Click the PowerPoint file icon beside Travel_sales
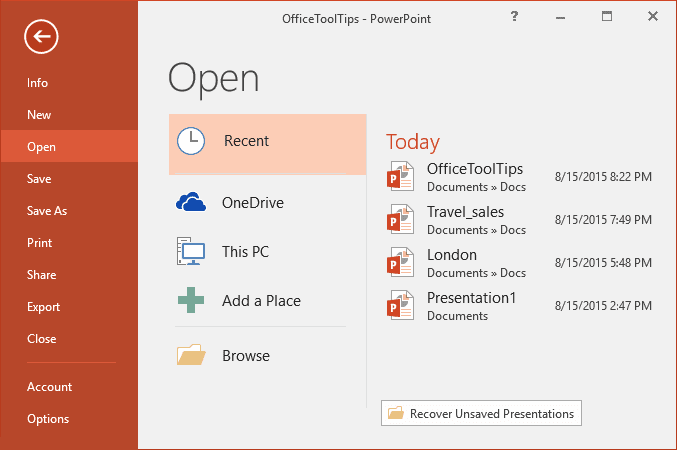677x450 pixels. (x=400, y=219)
